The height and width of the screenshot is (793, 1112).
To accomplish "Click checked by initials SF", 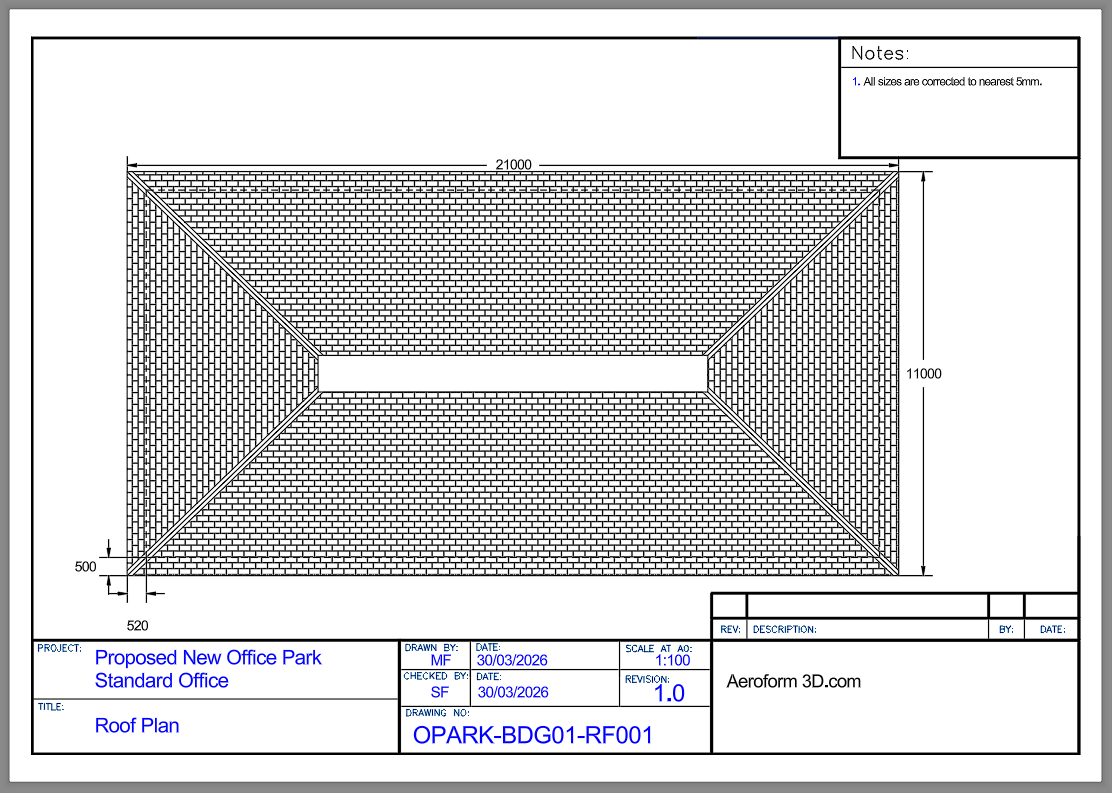I will [x=440, y=692].
